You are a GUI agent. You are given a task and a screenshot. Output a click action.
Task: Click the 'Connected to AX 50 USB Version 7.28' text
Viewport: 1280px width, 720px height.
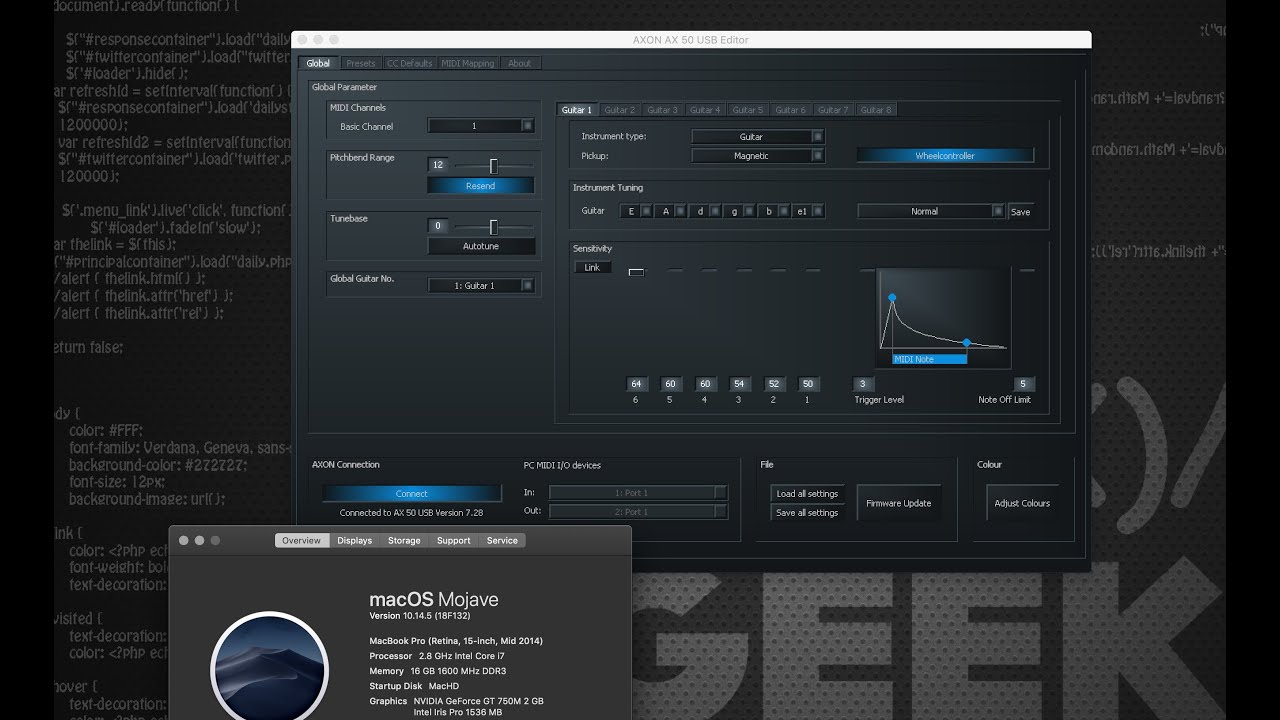pyautogui.click(x=411, y=513)
